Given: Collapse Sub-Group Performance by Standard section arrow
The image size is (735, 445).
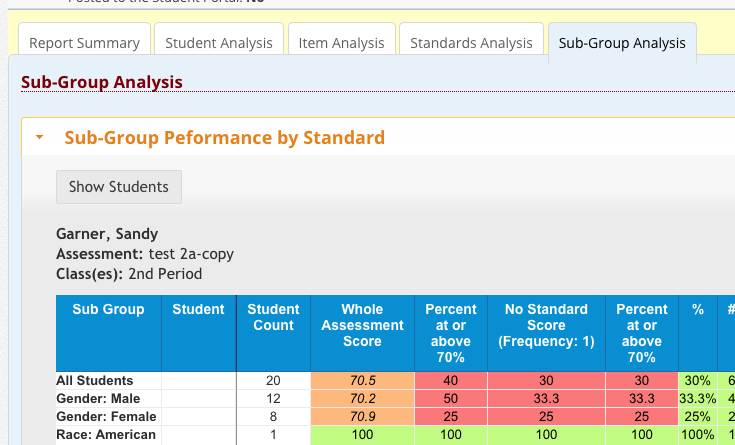Looking at the screenshot, I should [39, 138].
